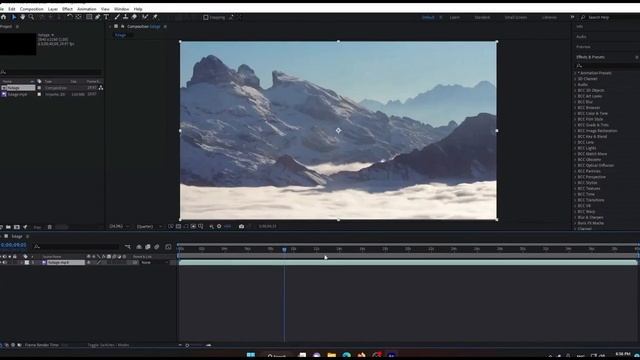Open the magnification ratio dropdown in viewer
The height and width of the screenshot is (360, 640).
pos(119,227)
